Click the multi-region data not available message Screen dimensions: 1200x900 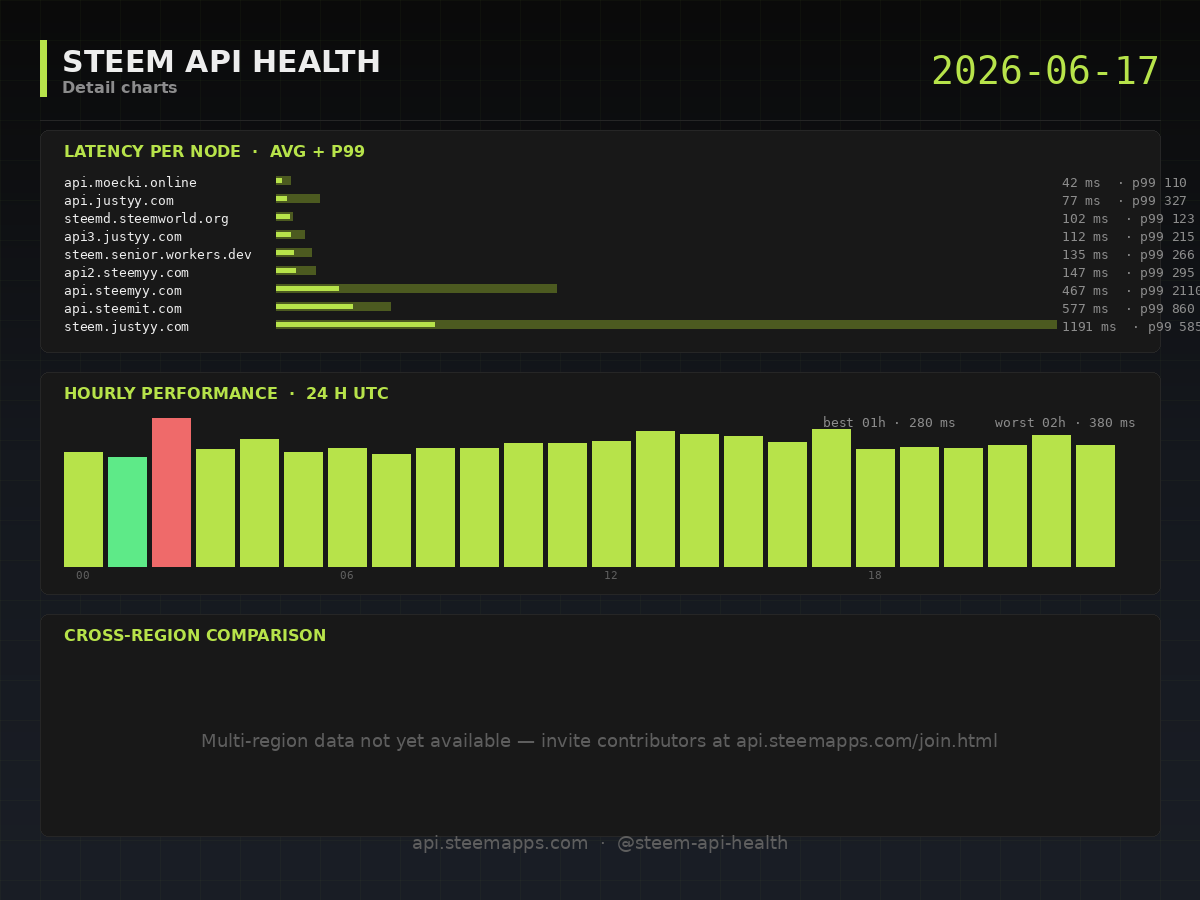coord(600,742)
